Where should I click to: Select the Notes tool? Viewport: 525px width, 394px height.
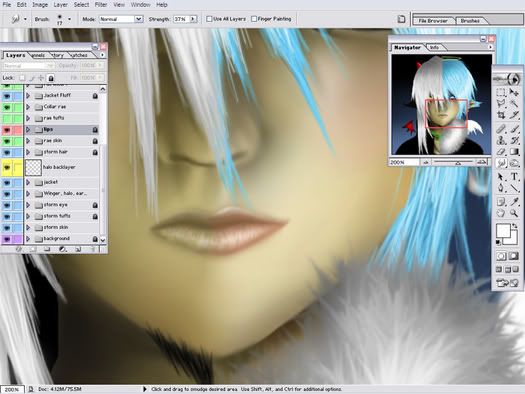coord(501,202)
